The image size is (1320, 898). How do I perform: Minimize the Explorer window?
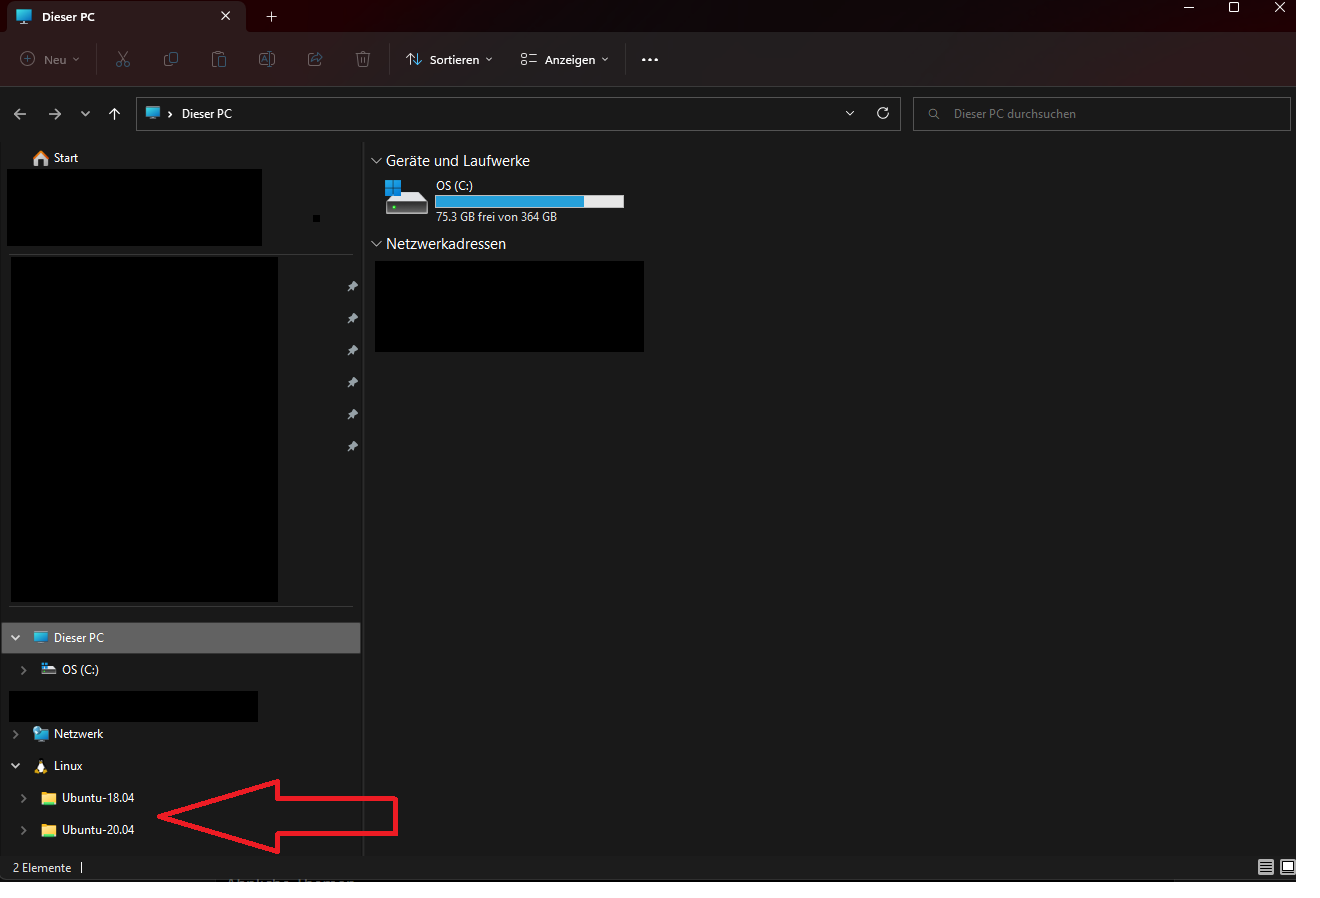[1189, 8]
